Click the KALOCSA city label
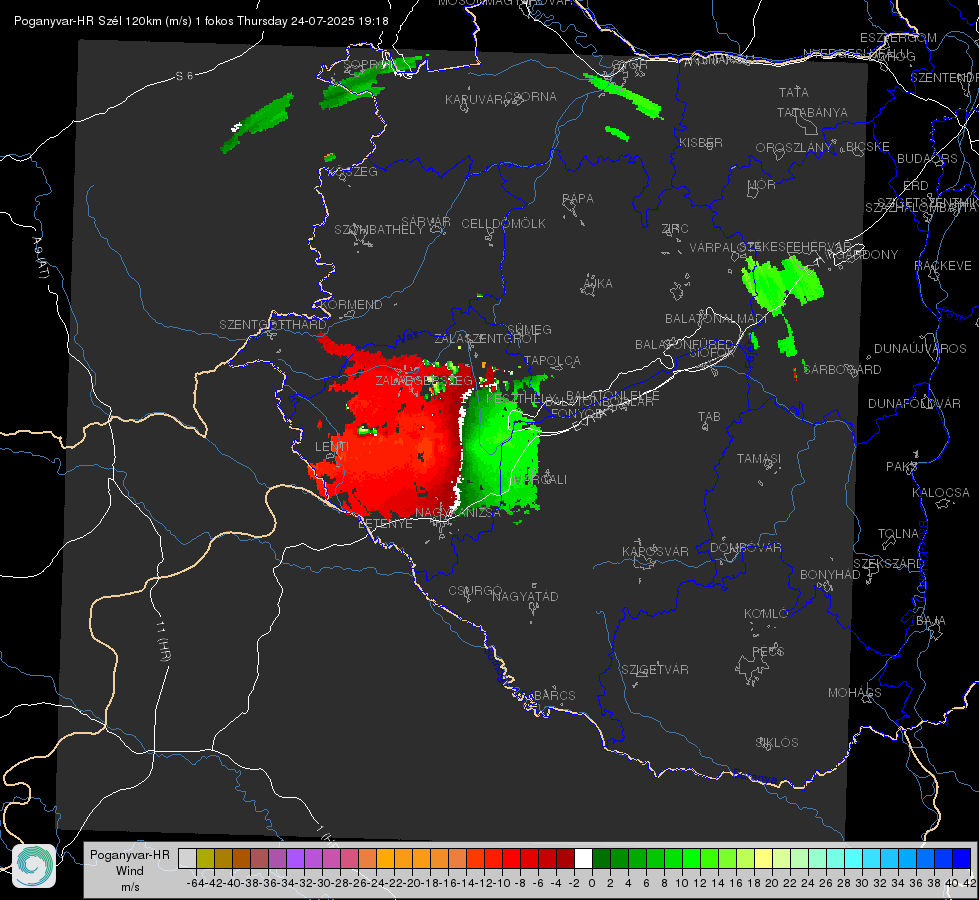Viewport: 979px width, 900px height. [941, 493]
